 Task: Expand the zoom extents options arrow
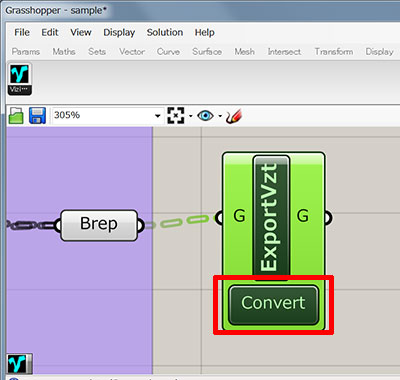click(191, 116)
